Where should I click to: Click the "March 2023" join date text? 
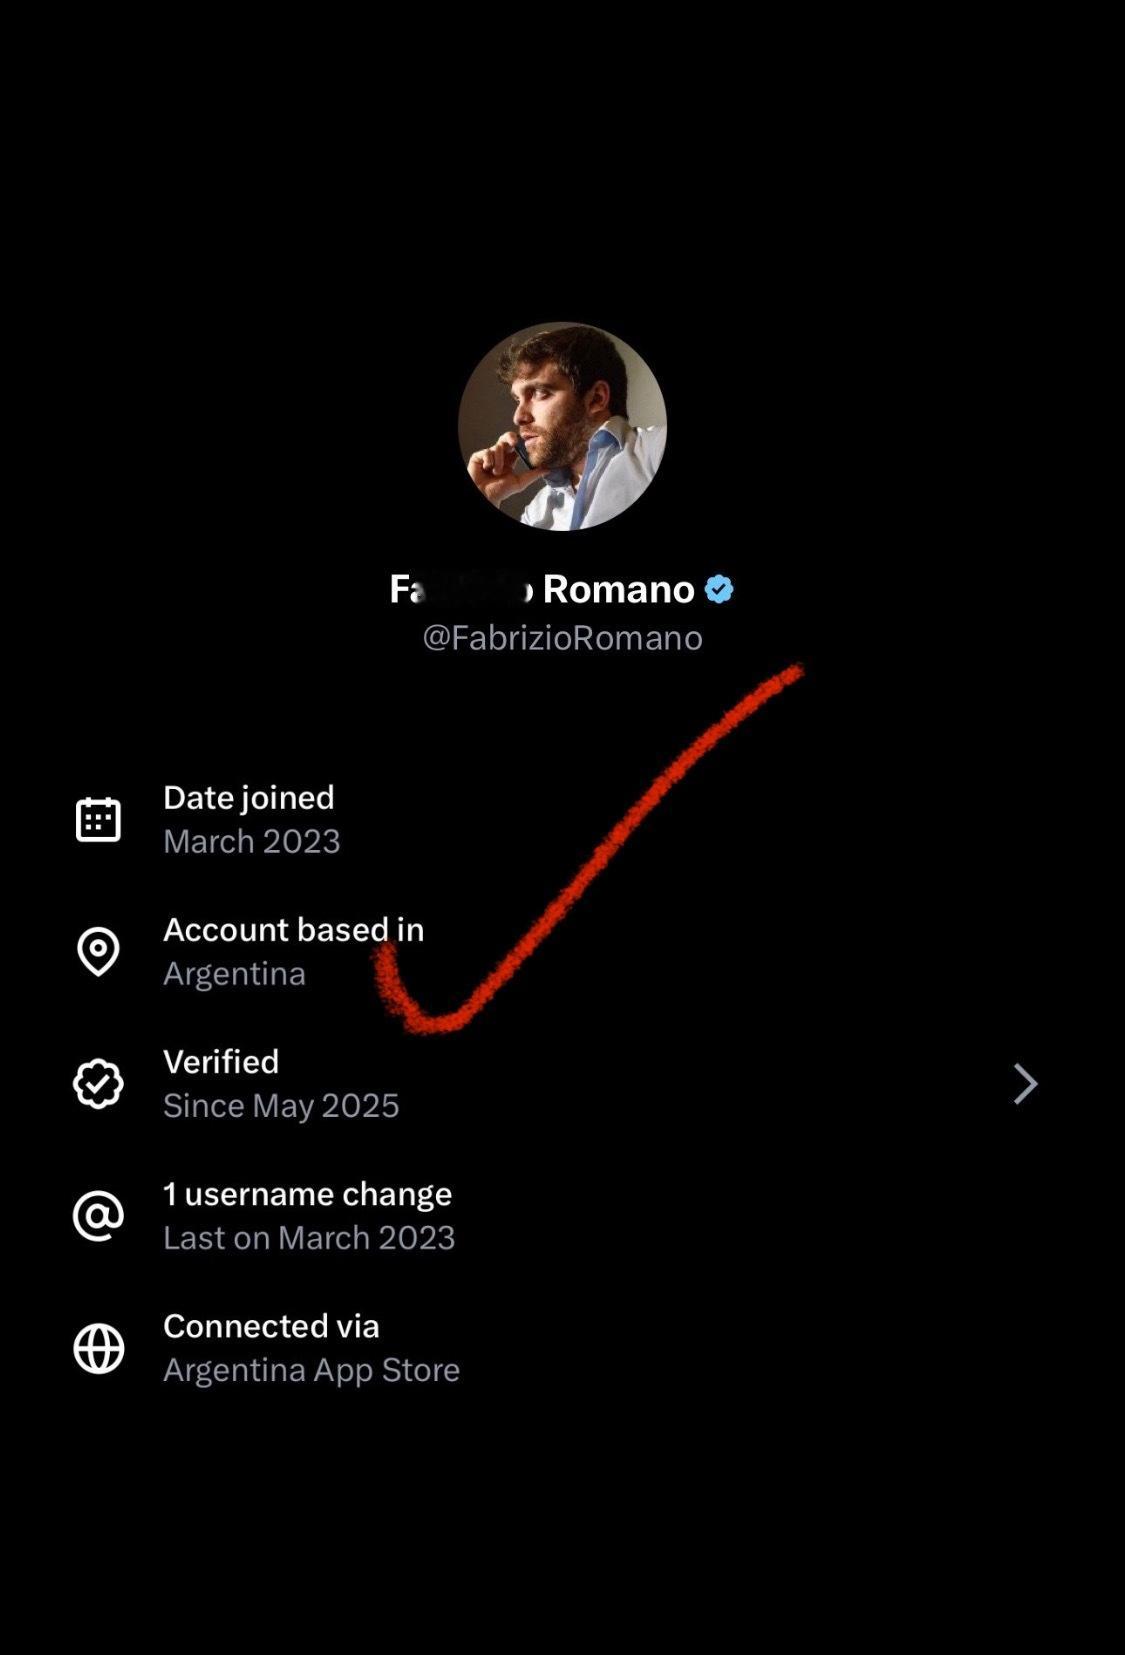[252, 841]
